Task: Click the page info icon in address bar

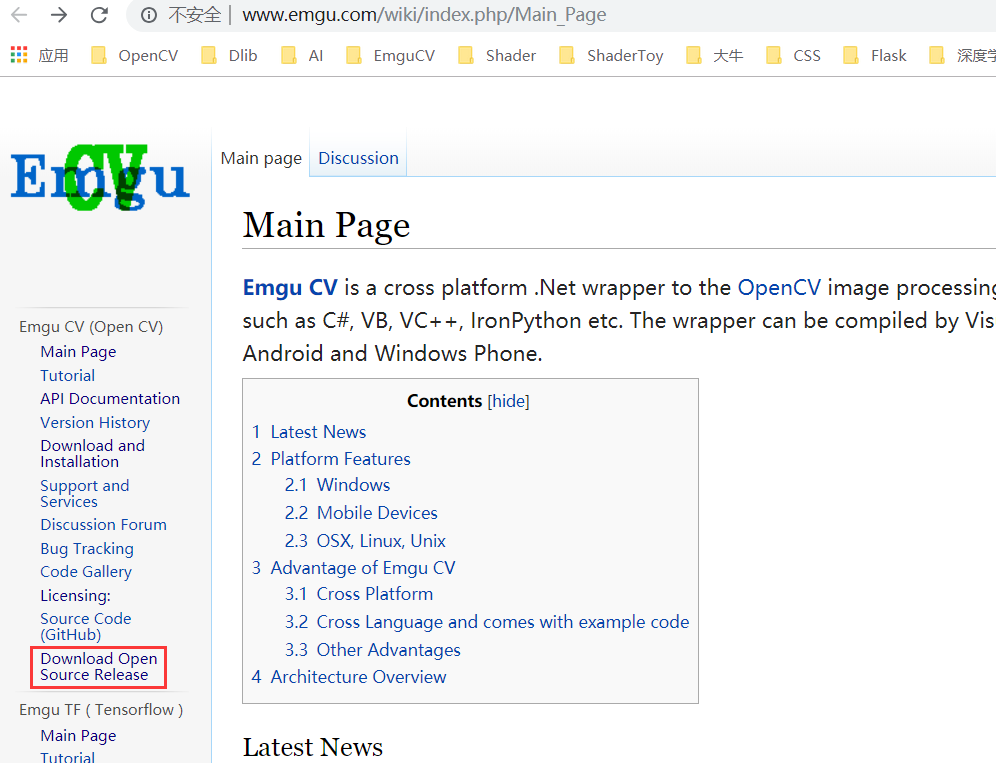Action: (149, 15)
